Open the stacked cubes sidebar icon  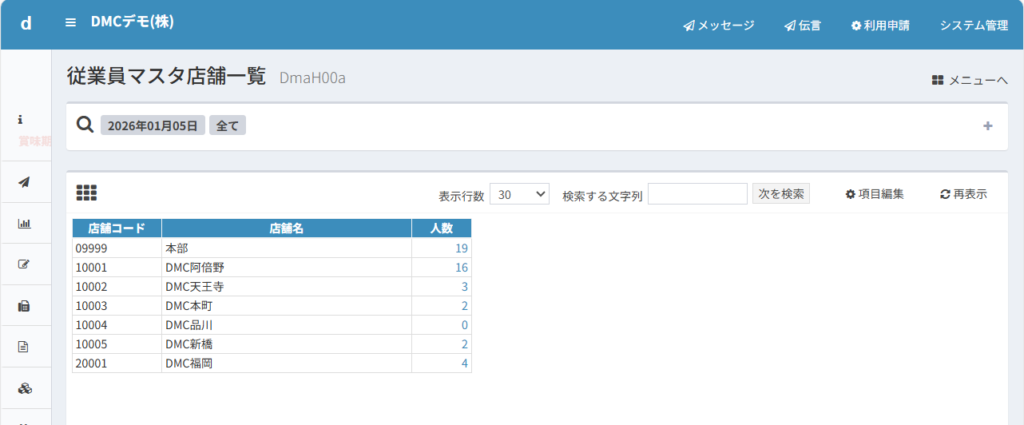(24, 388)
